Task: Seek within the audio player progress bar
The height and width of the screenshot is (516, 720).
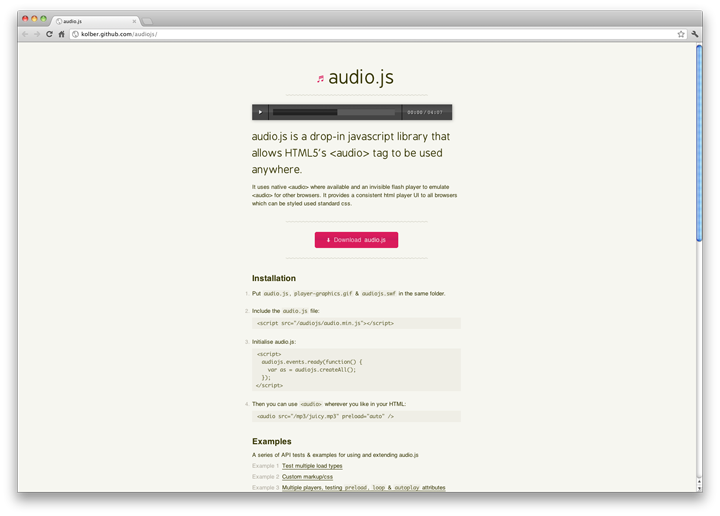Action: click(334, 112)
